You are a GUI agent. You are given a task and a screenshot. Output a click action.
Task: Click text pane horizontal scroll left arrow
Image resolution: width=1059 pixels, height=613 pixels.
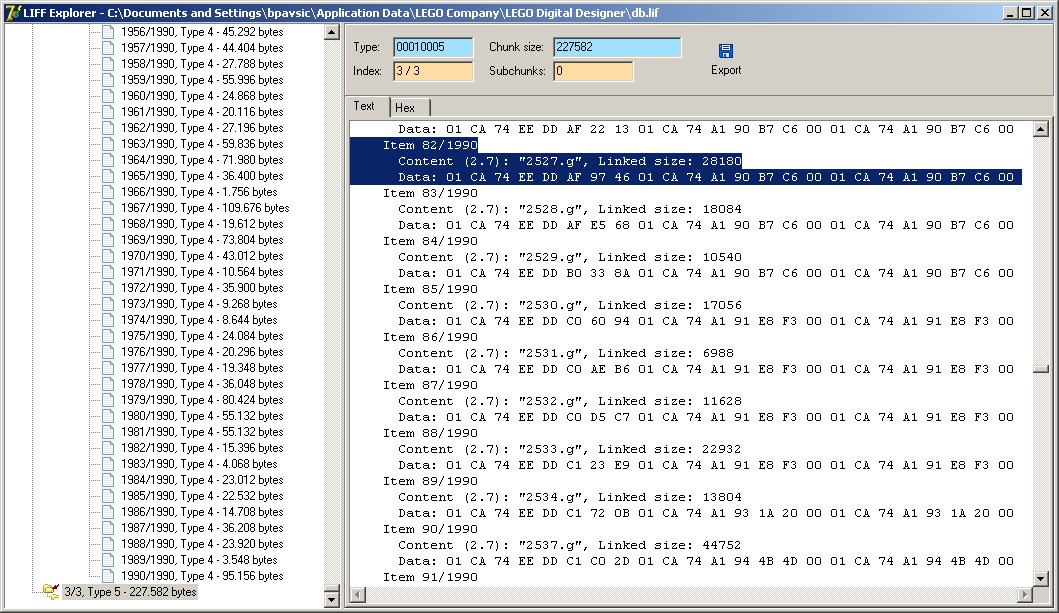358,594
